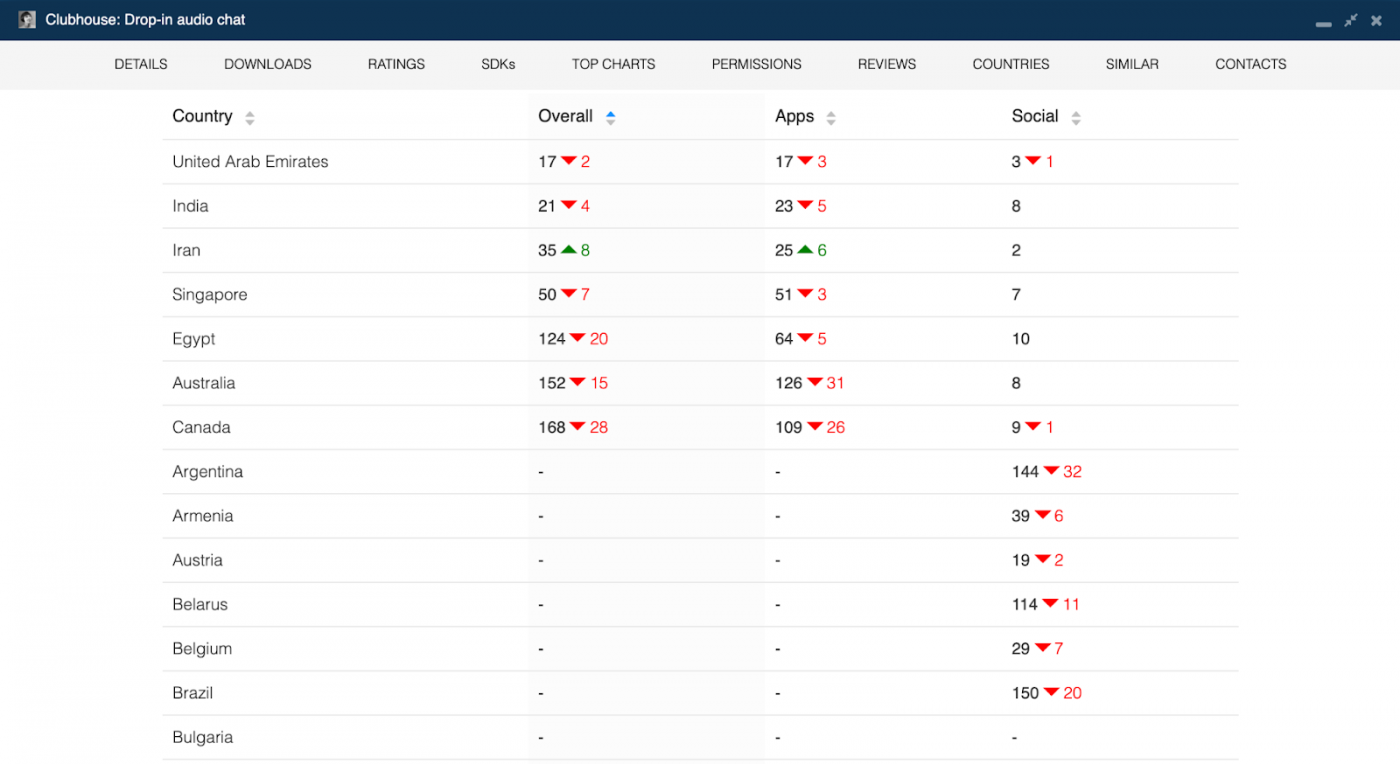
Task: Sort by the Apps column arrows
Action: (x=831, y=118)
